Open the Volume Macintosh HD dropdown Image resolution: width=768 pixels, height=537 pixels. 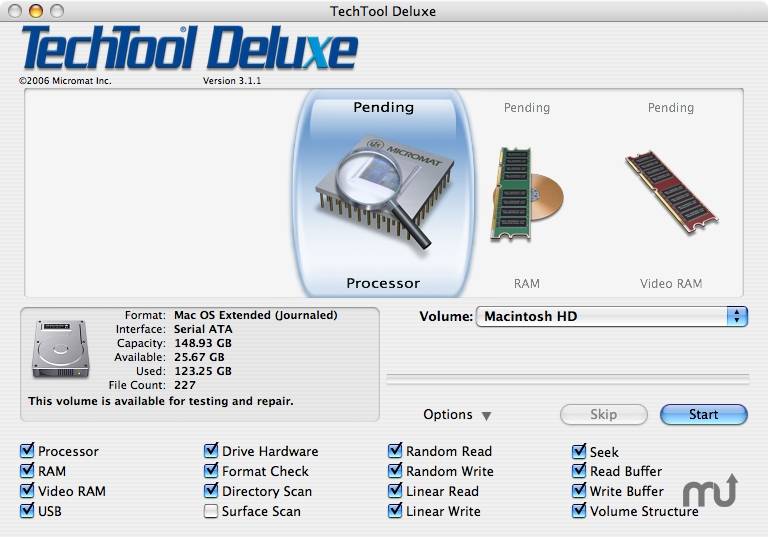[612, 317]
